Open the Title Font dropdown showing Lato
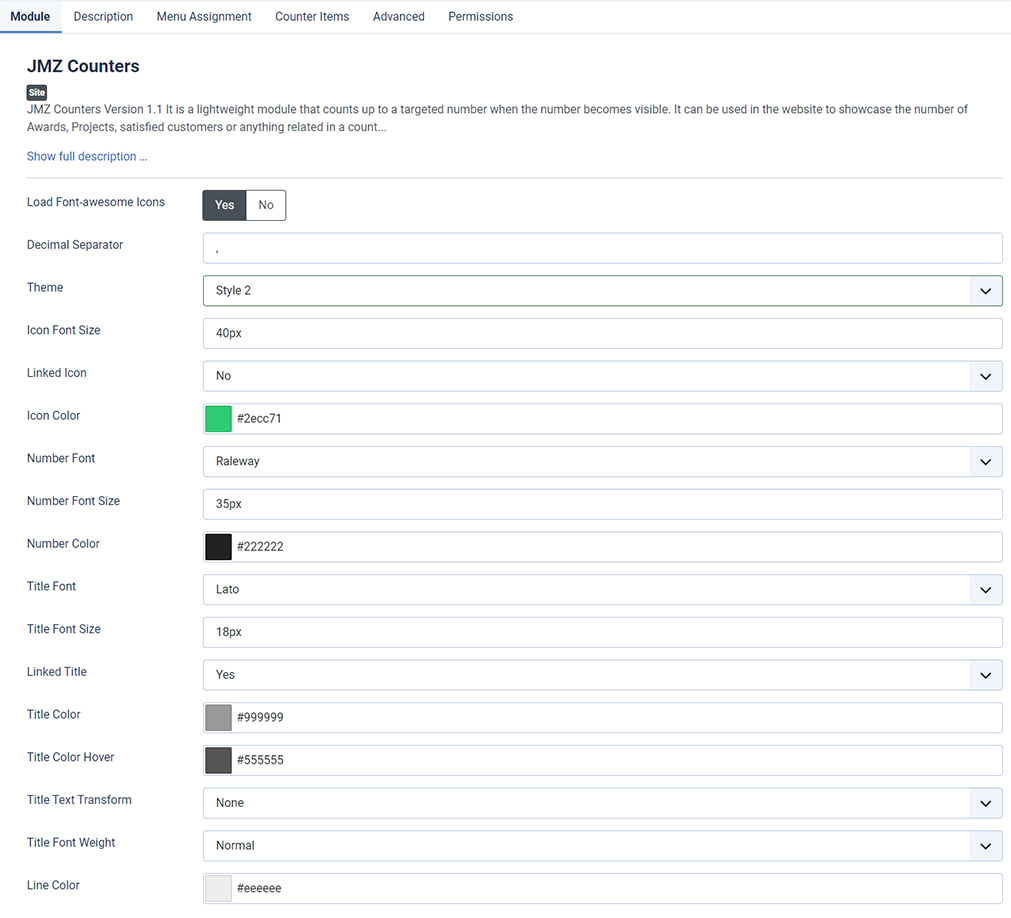 click(602, 589)
